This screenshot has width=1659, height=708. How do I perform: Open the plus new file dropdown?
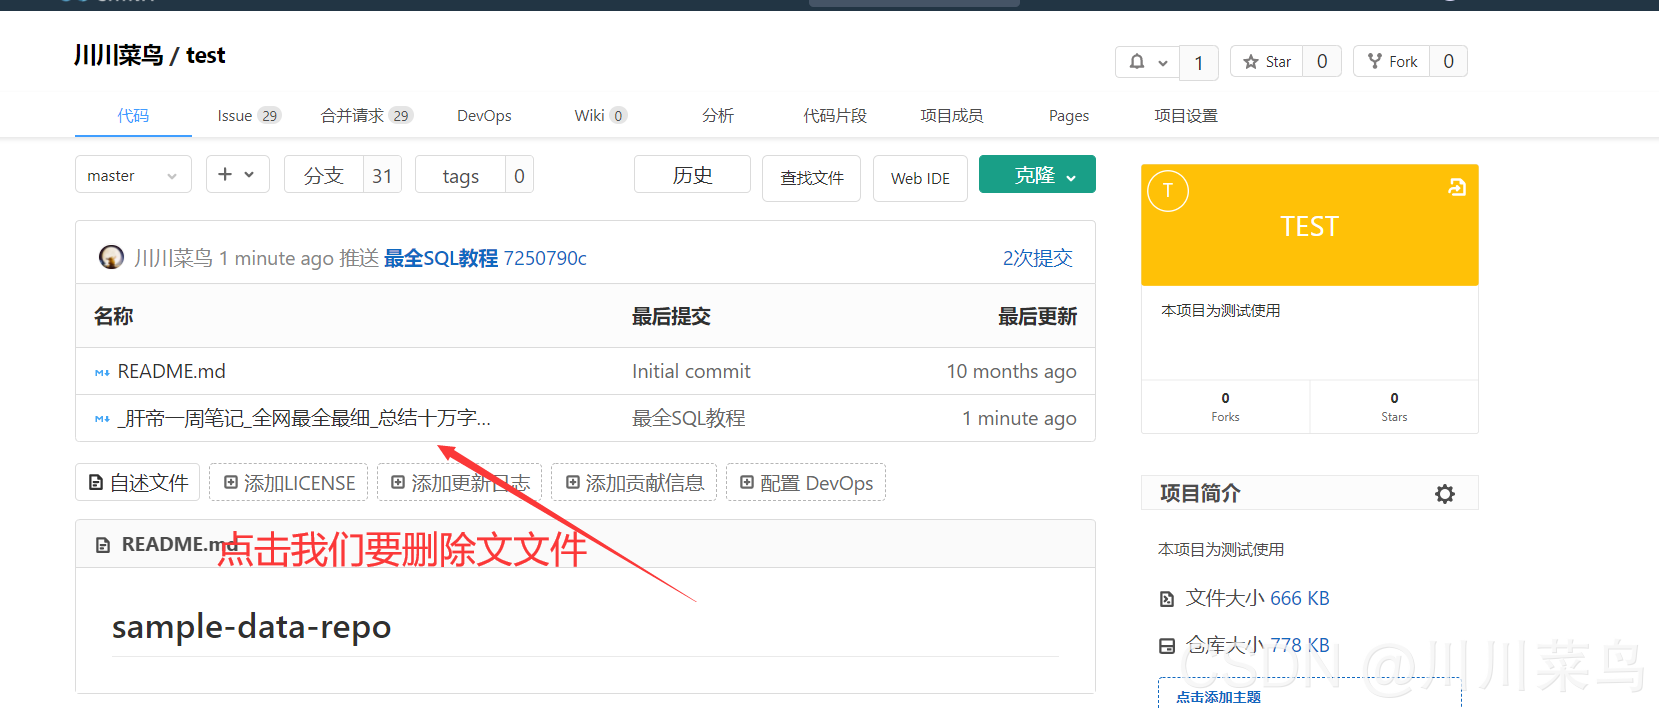tap(237, 174)
